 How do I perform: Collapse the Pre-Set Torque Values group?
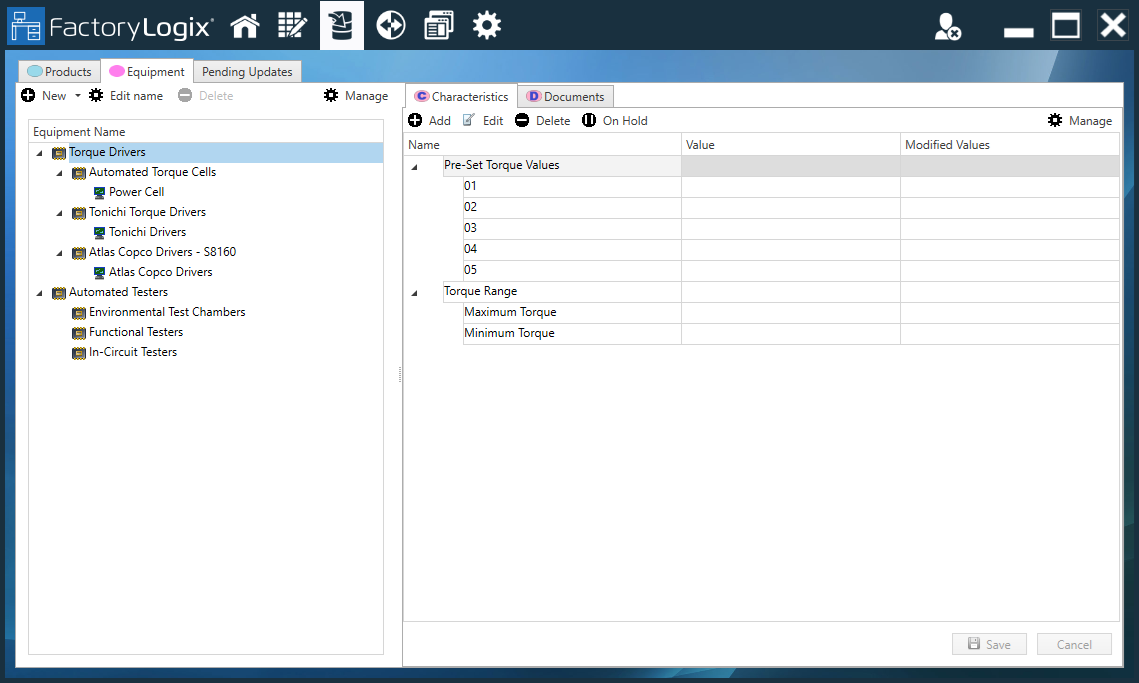pos(415,167)
